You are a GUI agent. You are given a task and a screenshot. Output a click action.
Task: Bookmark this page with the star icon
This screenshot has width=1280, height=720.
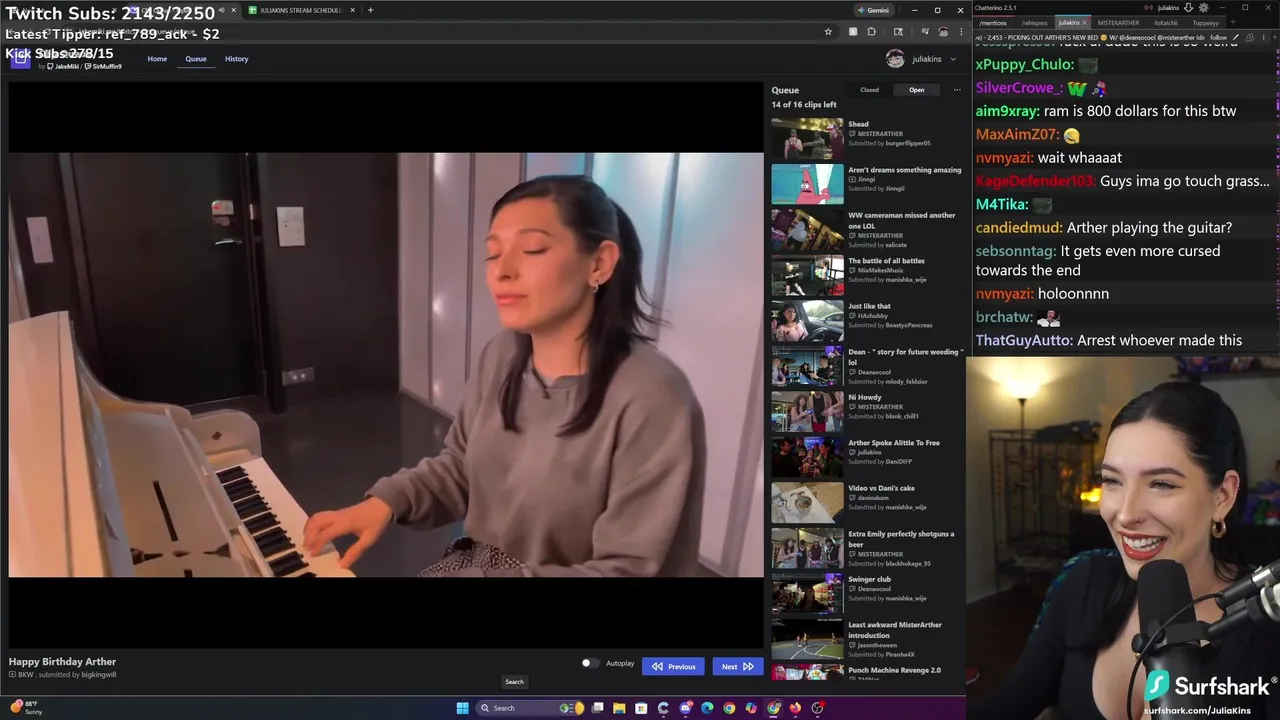pyautogui.click(x=828, y=32)
